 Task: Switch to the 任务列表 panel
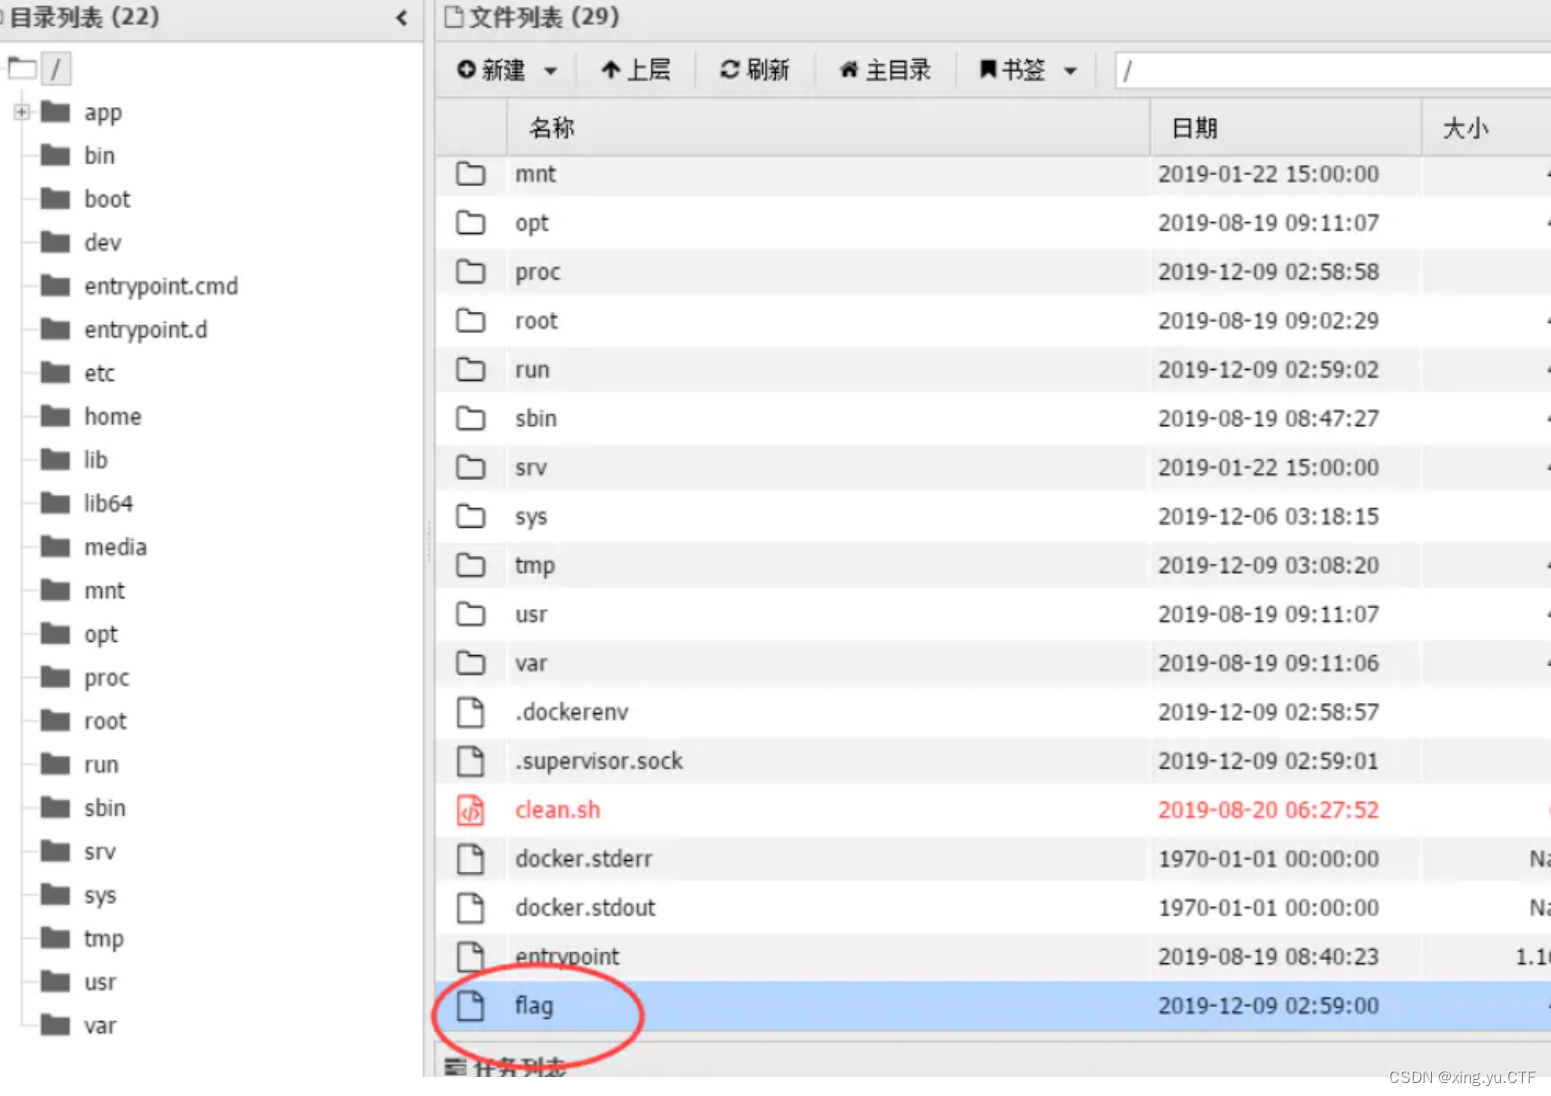click(522, 1067)
